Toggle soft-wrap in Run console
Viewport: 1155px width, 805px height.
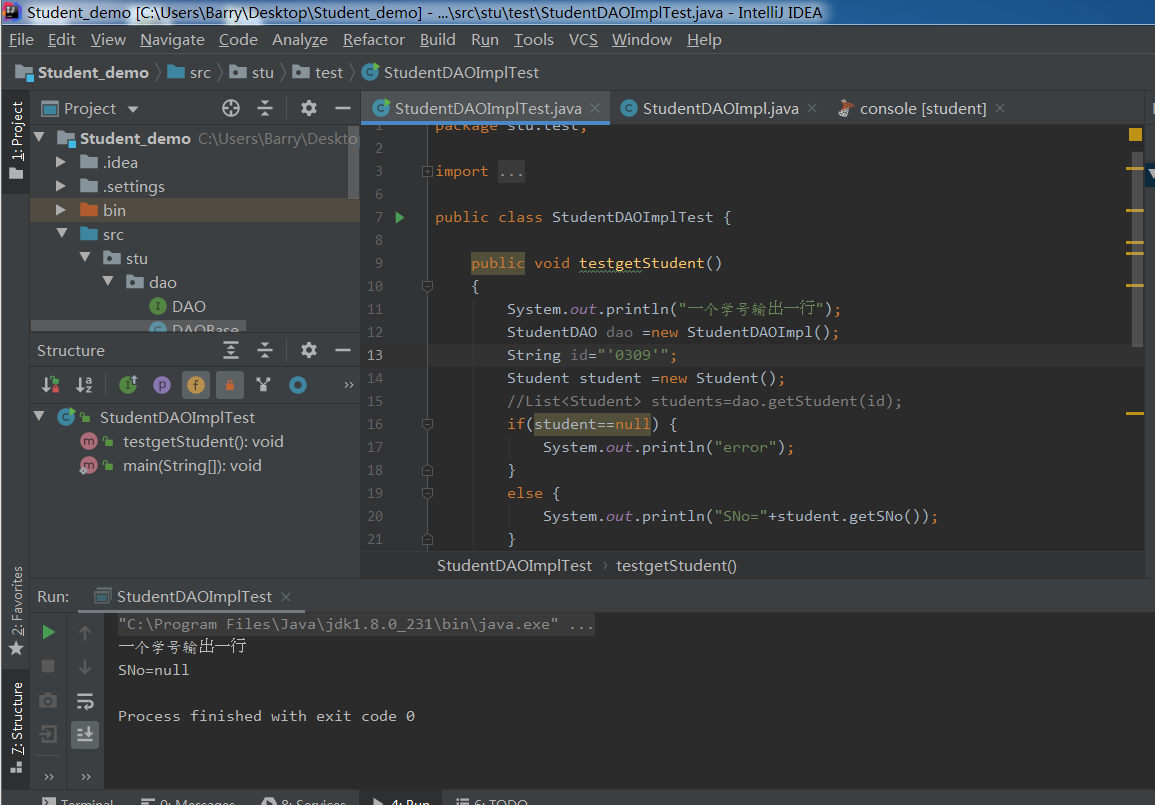click(x=85, y=701)
